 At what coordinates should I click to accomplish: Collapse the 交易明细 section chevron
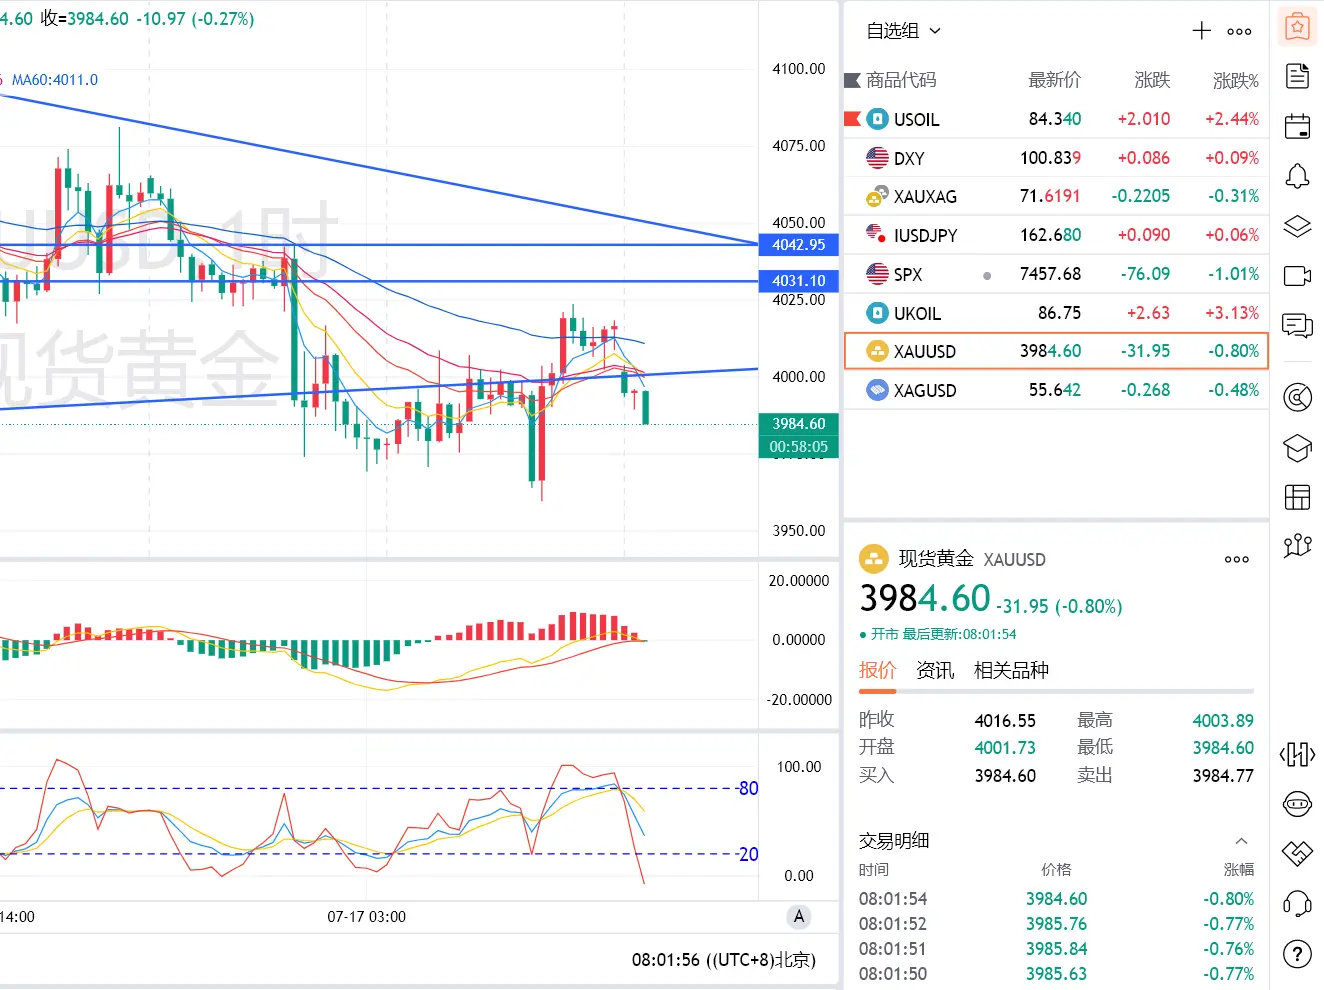[1241, 841]
